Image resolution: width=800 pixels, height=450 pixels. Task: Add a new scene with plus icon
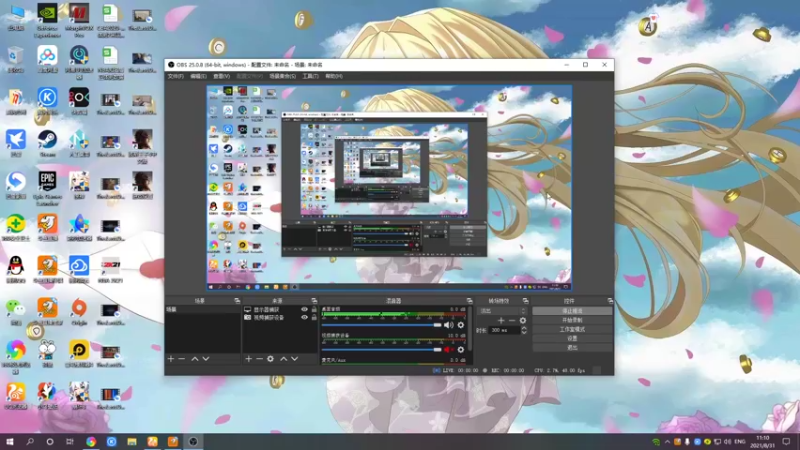coord(171,359)
